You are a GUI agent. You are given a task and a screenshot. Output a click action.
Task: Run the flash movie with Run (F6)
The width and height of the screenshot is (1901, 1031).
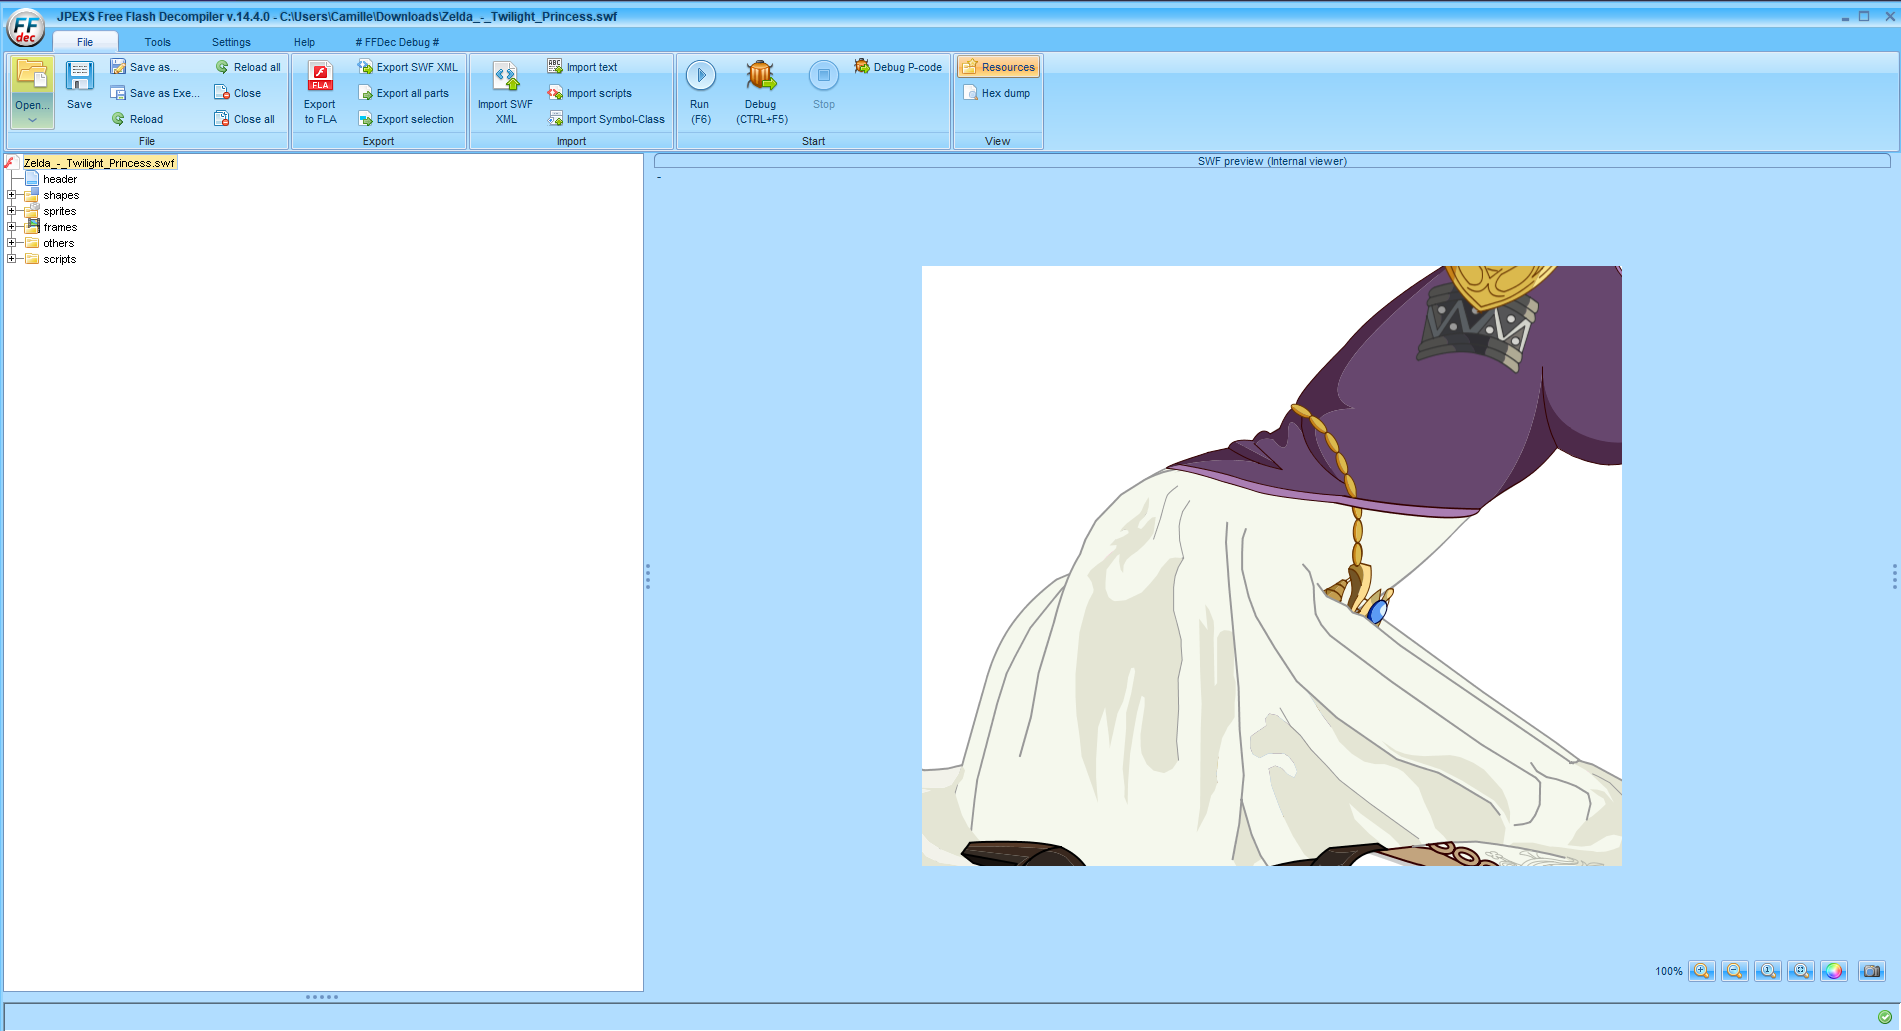point(700,90)
